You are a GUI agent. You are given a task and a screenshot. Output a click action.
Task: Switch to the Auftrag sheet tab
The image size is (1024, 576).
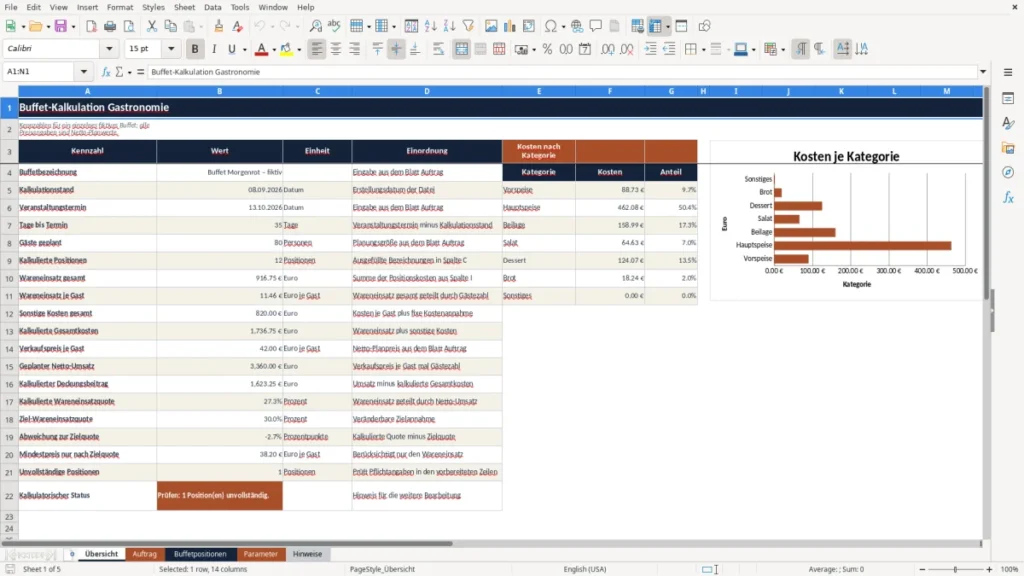[144, 554]
